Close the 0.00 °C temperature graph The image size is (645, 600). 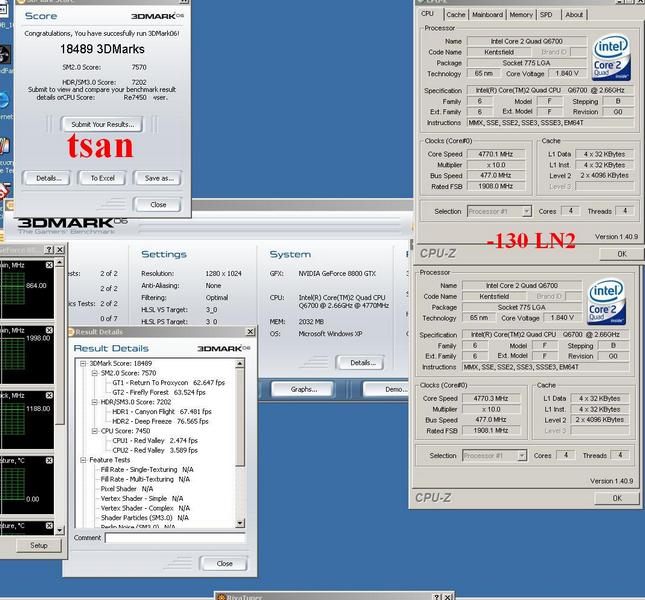pyautogui.click(x=49, y=461)
